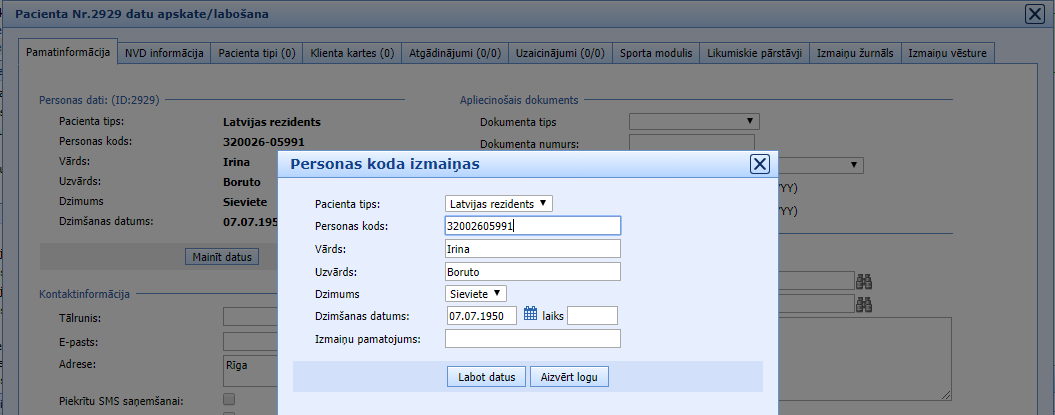The image size is (1055, 415).
Task: Click the Izmaiņu pamatojums text field
Action: [532, 339]
